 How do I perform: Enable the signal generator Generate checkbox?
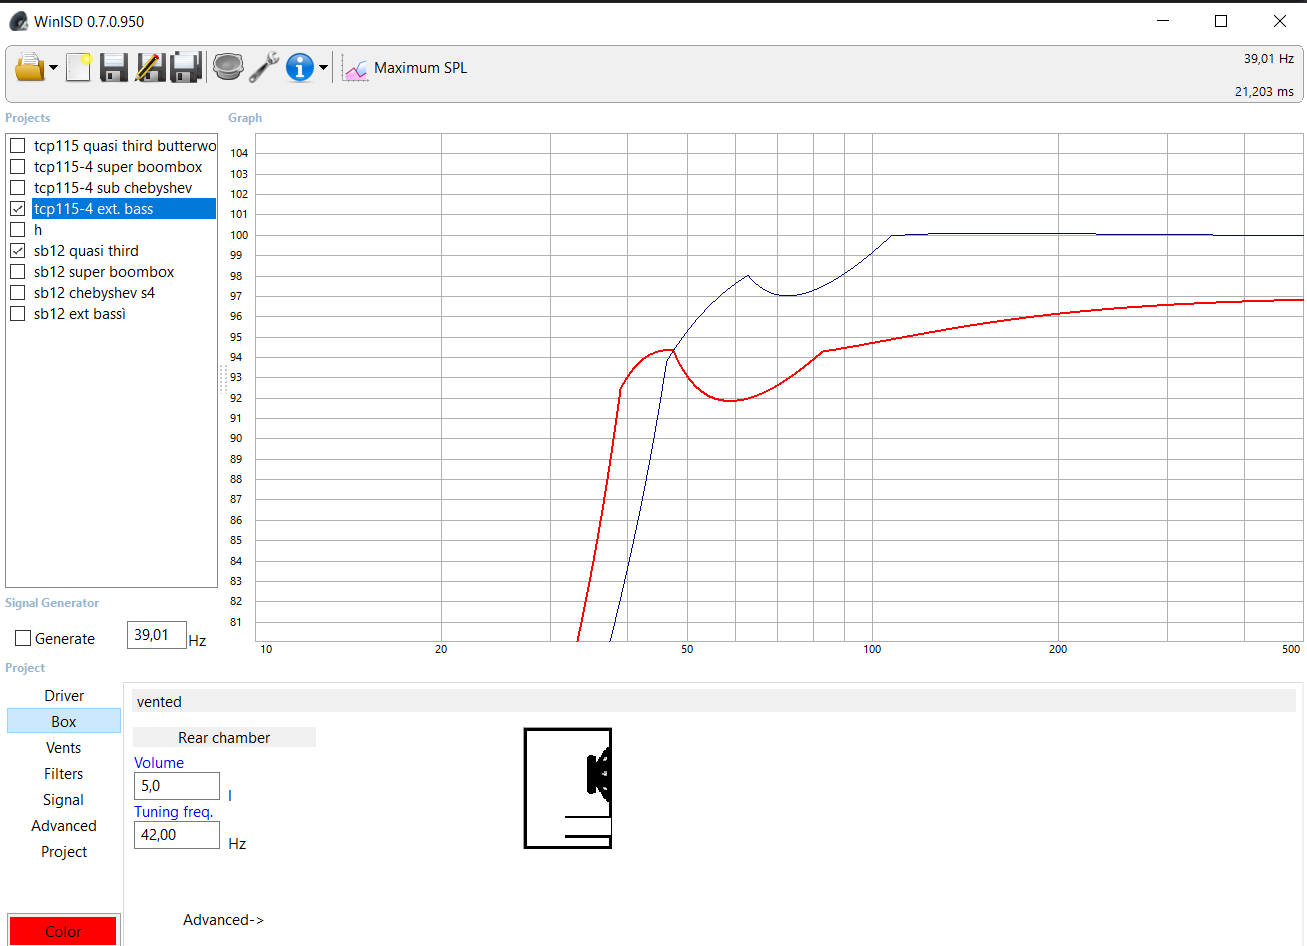pos(23,638)
